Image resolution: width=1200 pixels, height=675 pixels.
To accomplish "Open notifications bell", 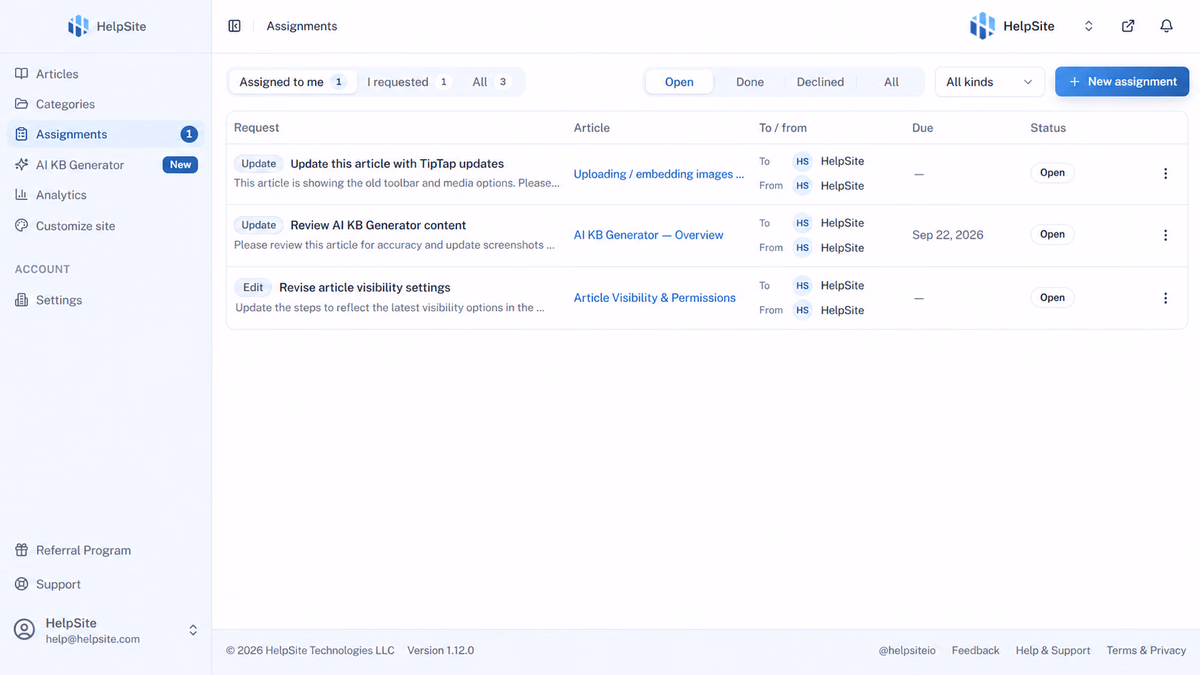I will coord(1166,26).
